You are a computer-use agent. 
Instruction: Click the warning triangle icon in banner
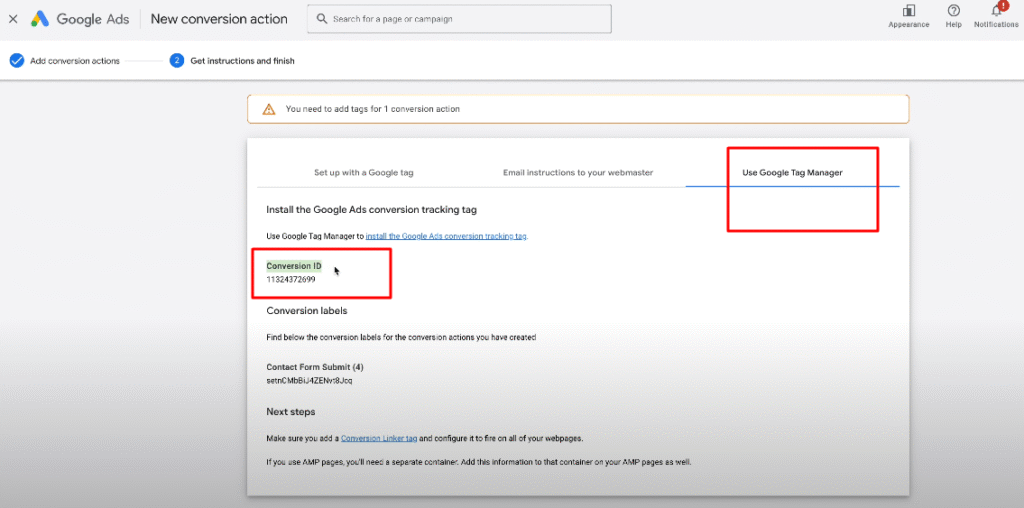268,109
